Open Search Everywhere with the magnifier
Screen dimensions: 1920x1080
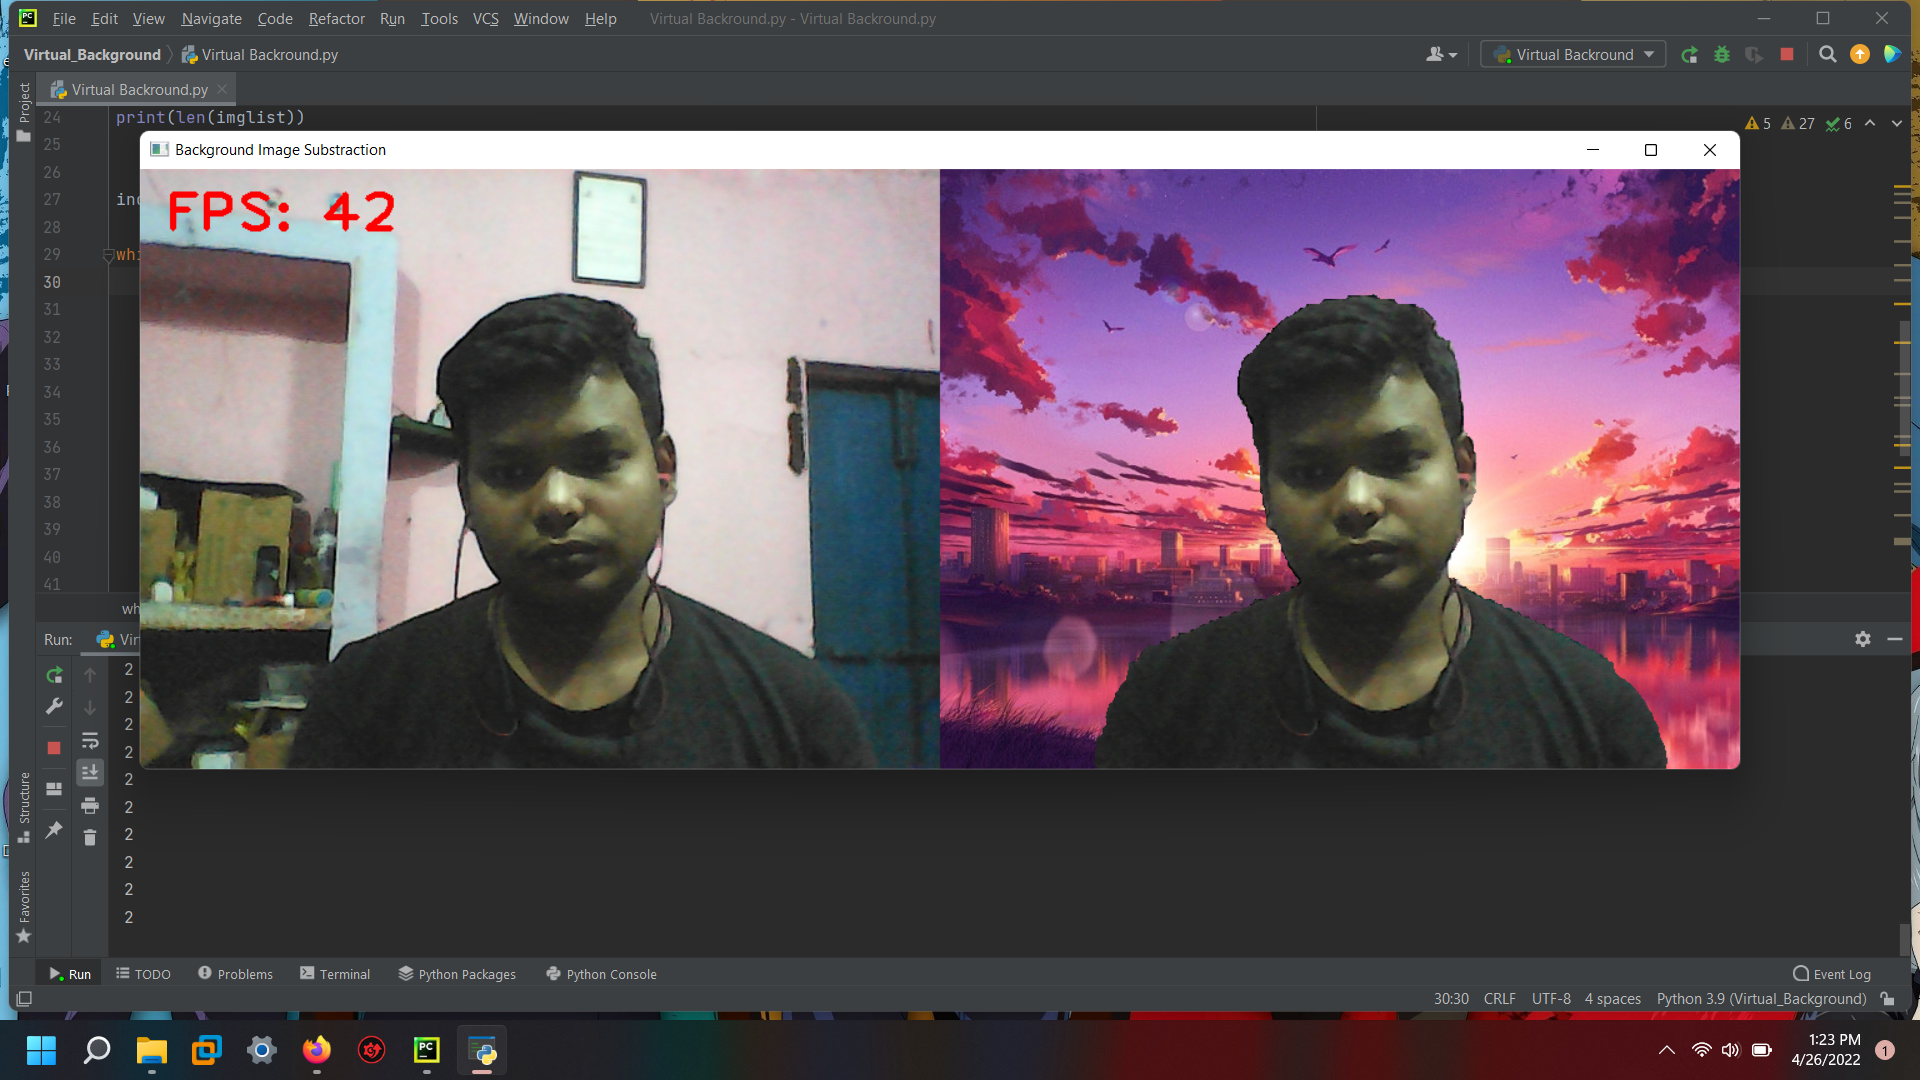tap(1827, 55)
